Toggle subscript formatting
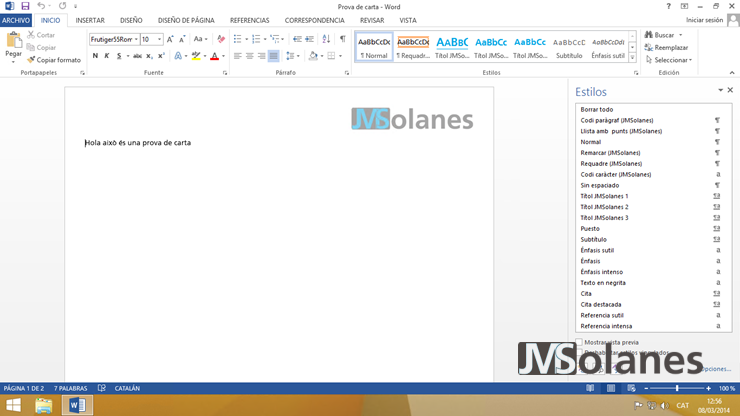The width and height of the screenshot is (740, 416). [x=149, y=56]
